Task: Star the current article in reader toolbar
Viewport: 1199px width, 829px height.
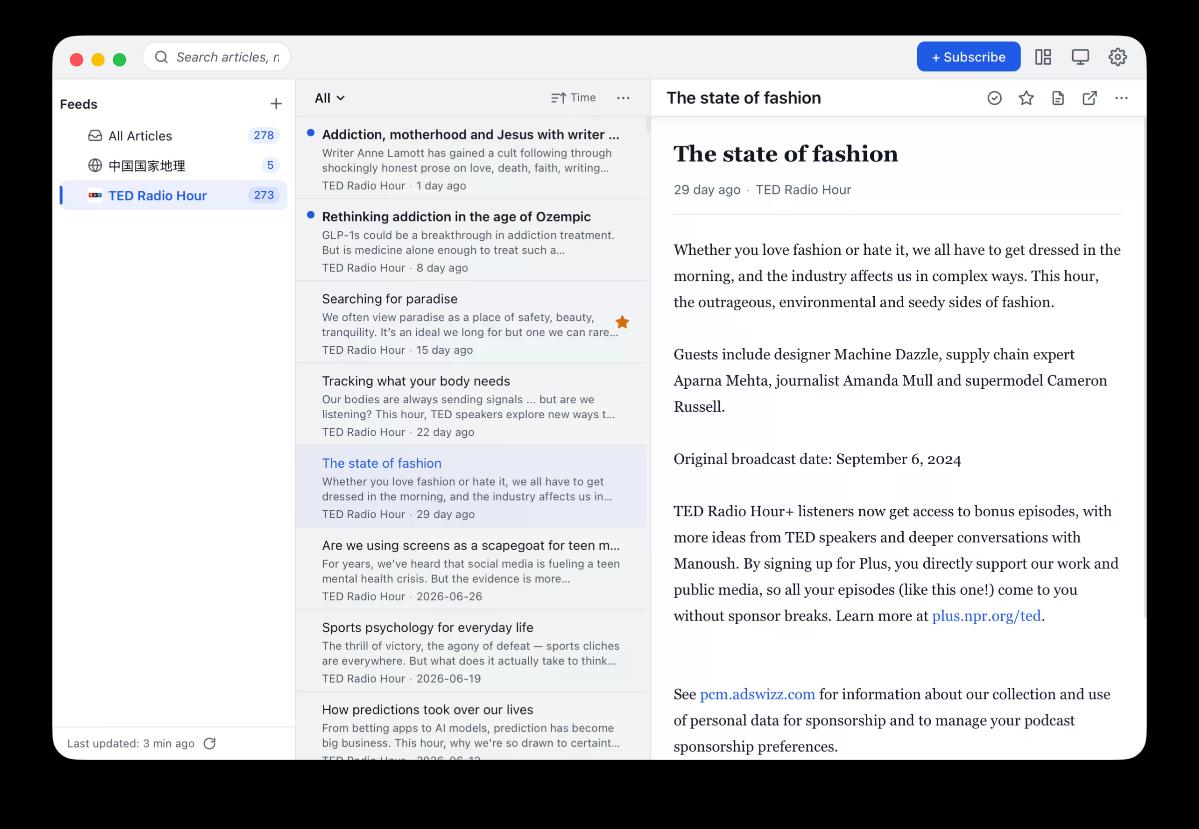Action: point(1026,98)
